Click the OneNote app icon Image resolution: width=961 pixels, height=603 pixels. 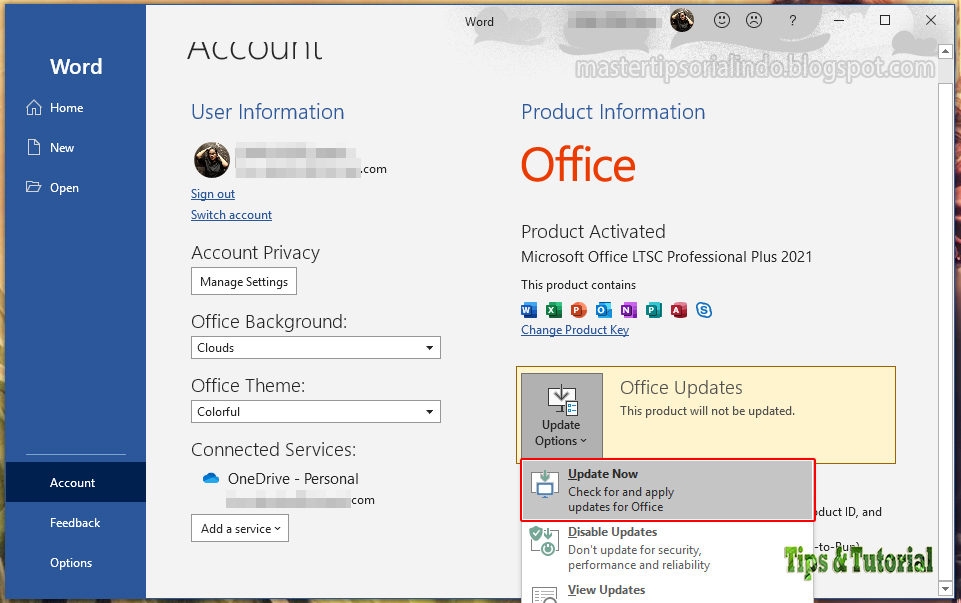click(x=629, y=310)
